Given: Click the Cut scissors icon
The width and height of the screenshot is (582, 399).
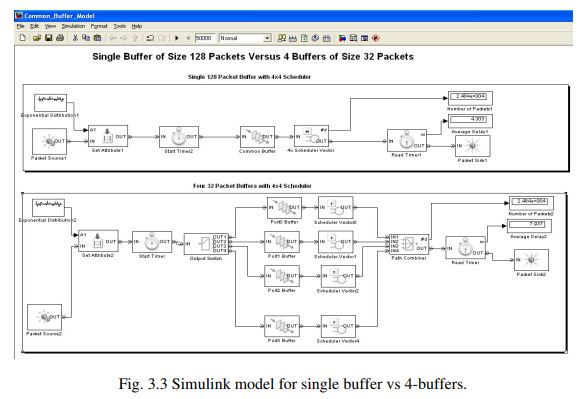Looking at the screenshot, I should (x=75, y=38).
